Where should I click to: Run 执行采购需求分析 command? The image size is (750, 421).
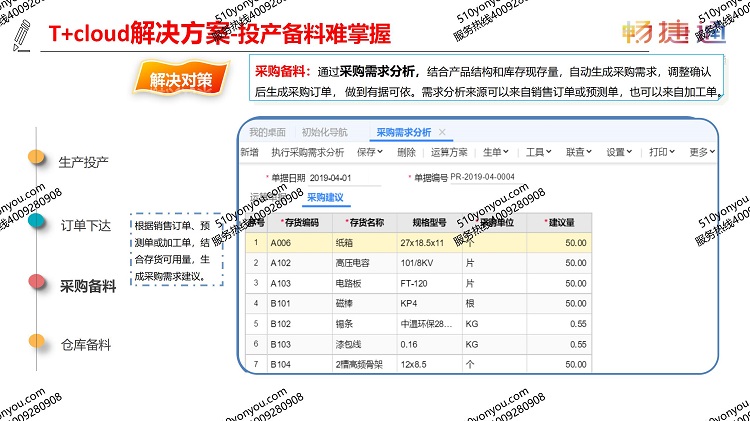click(307, 153)
